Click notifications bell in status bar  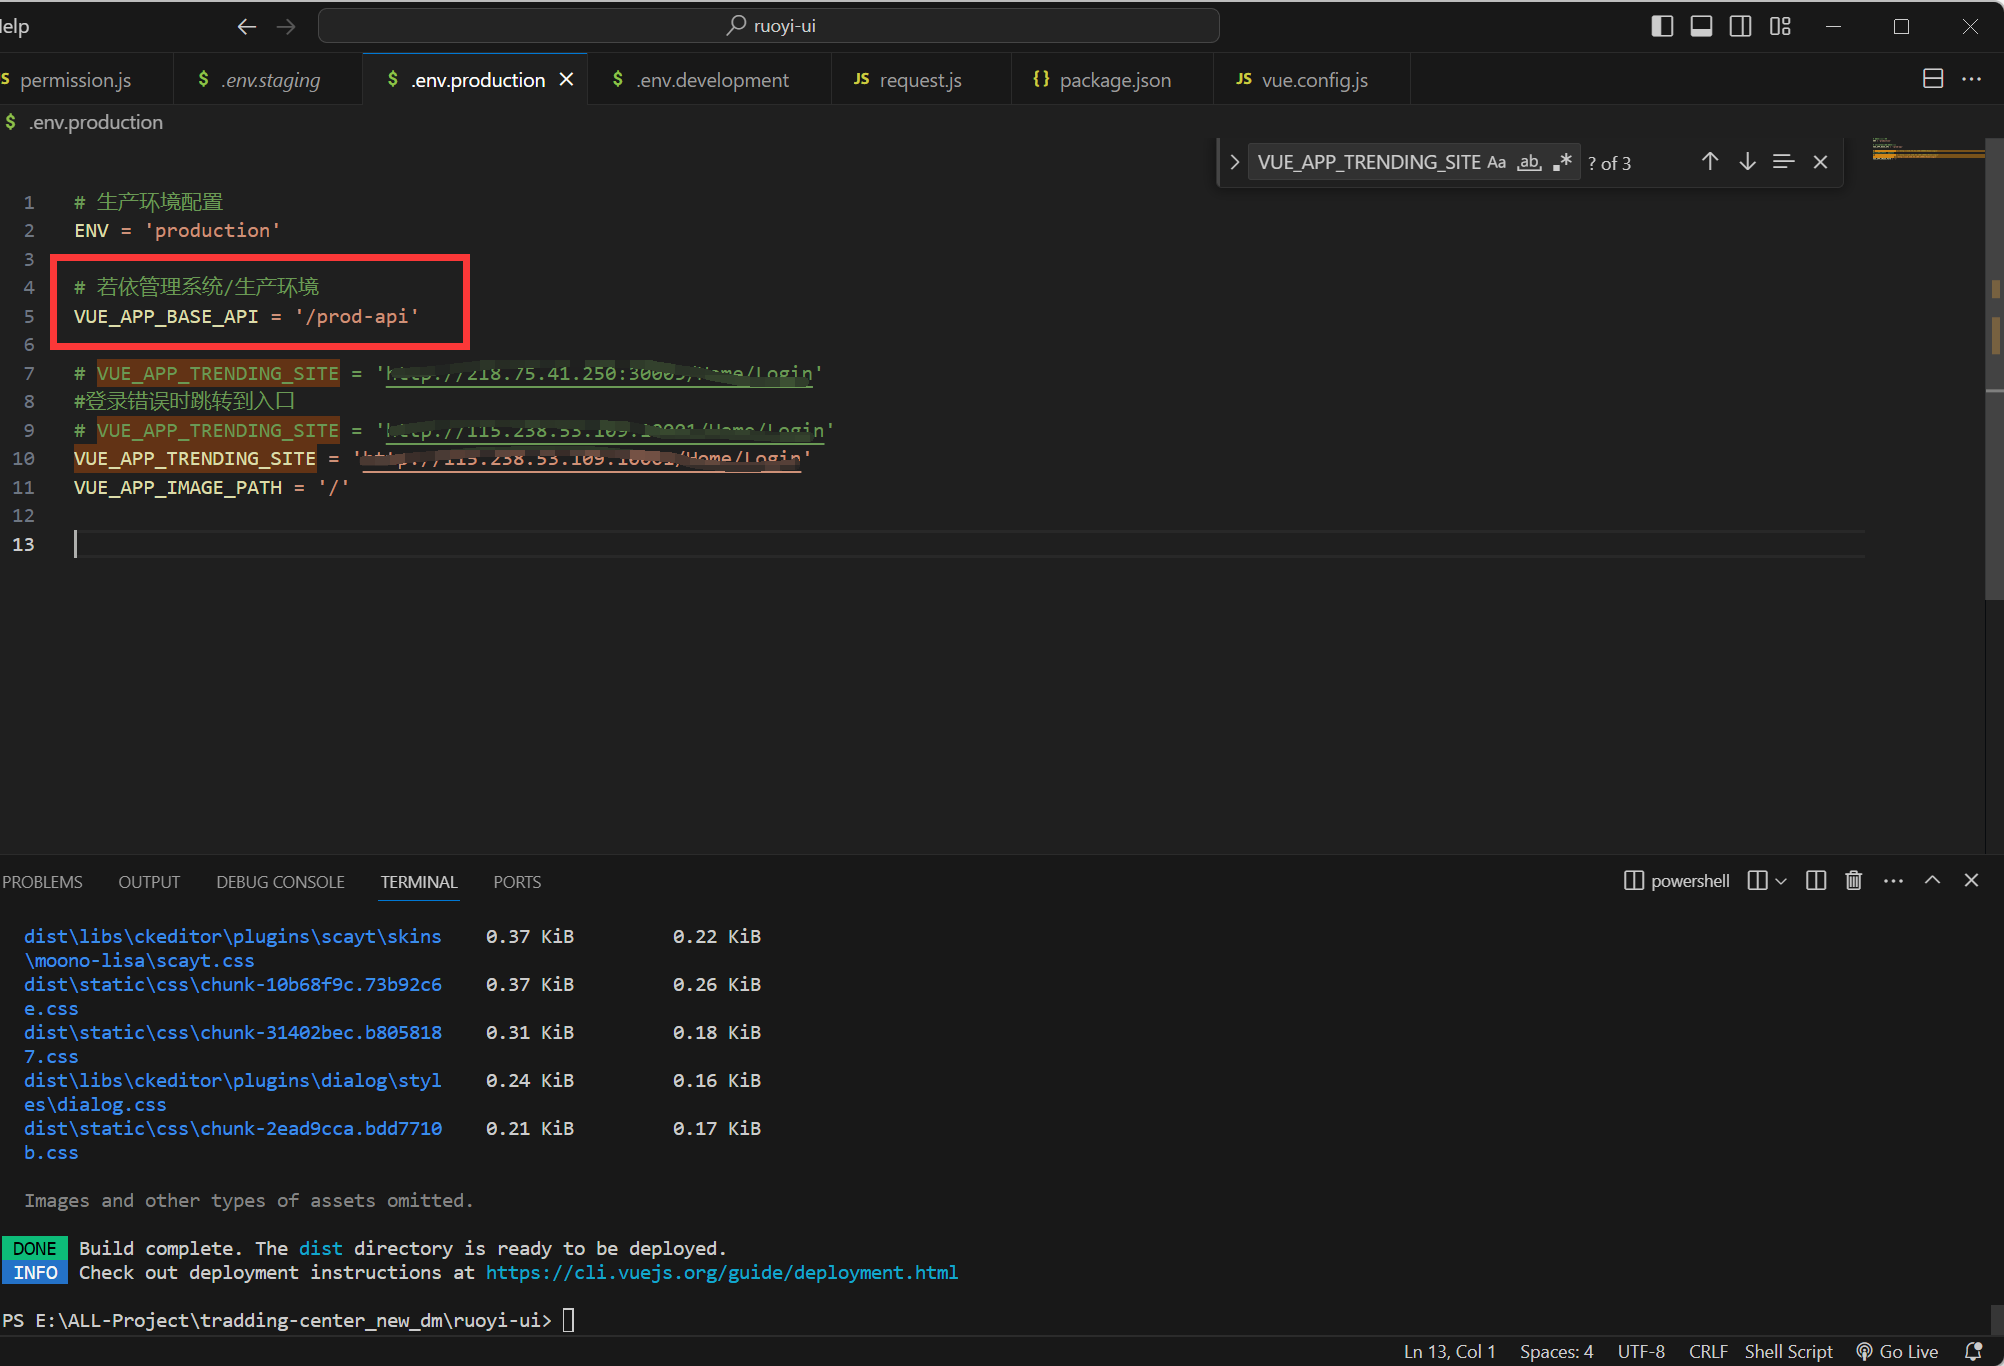coord(1973,1352)
